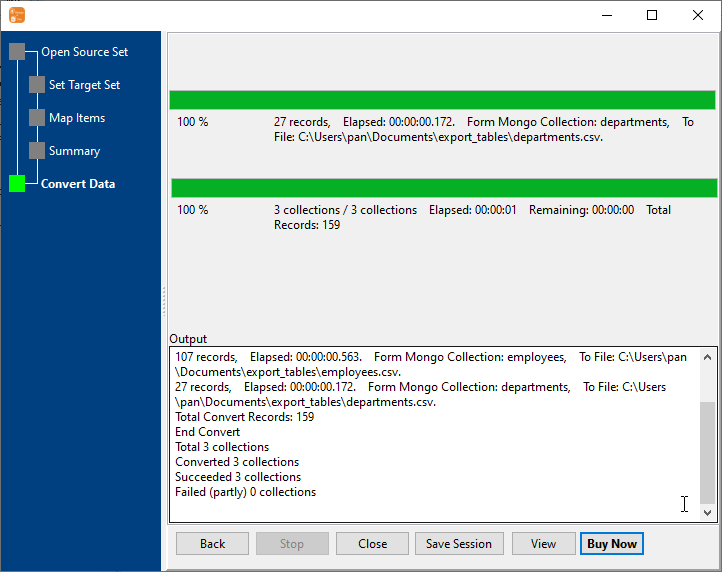Click the Map Items step square icon

[37, 118]
